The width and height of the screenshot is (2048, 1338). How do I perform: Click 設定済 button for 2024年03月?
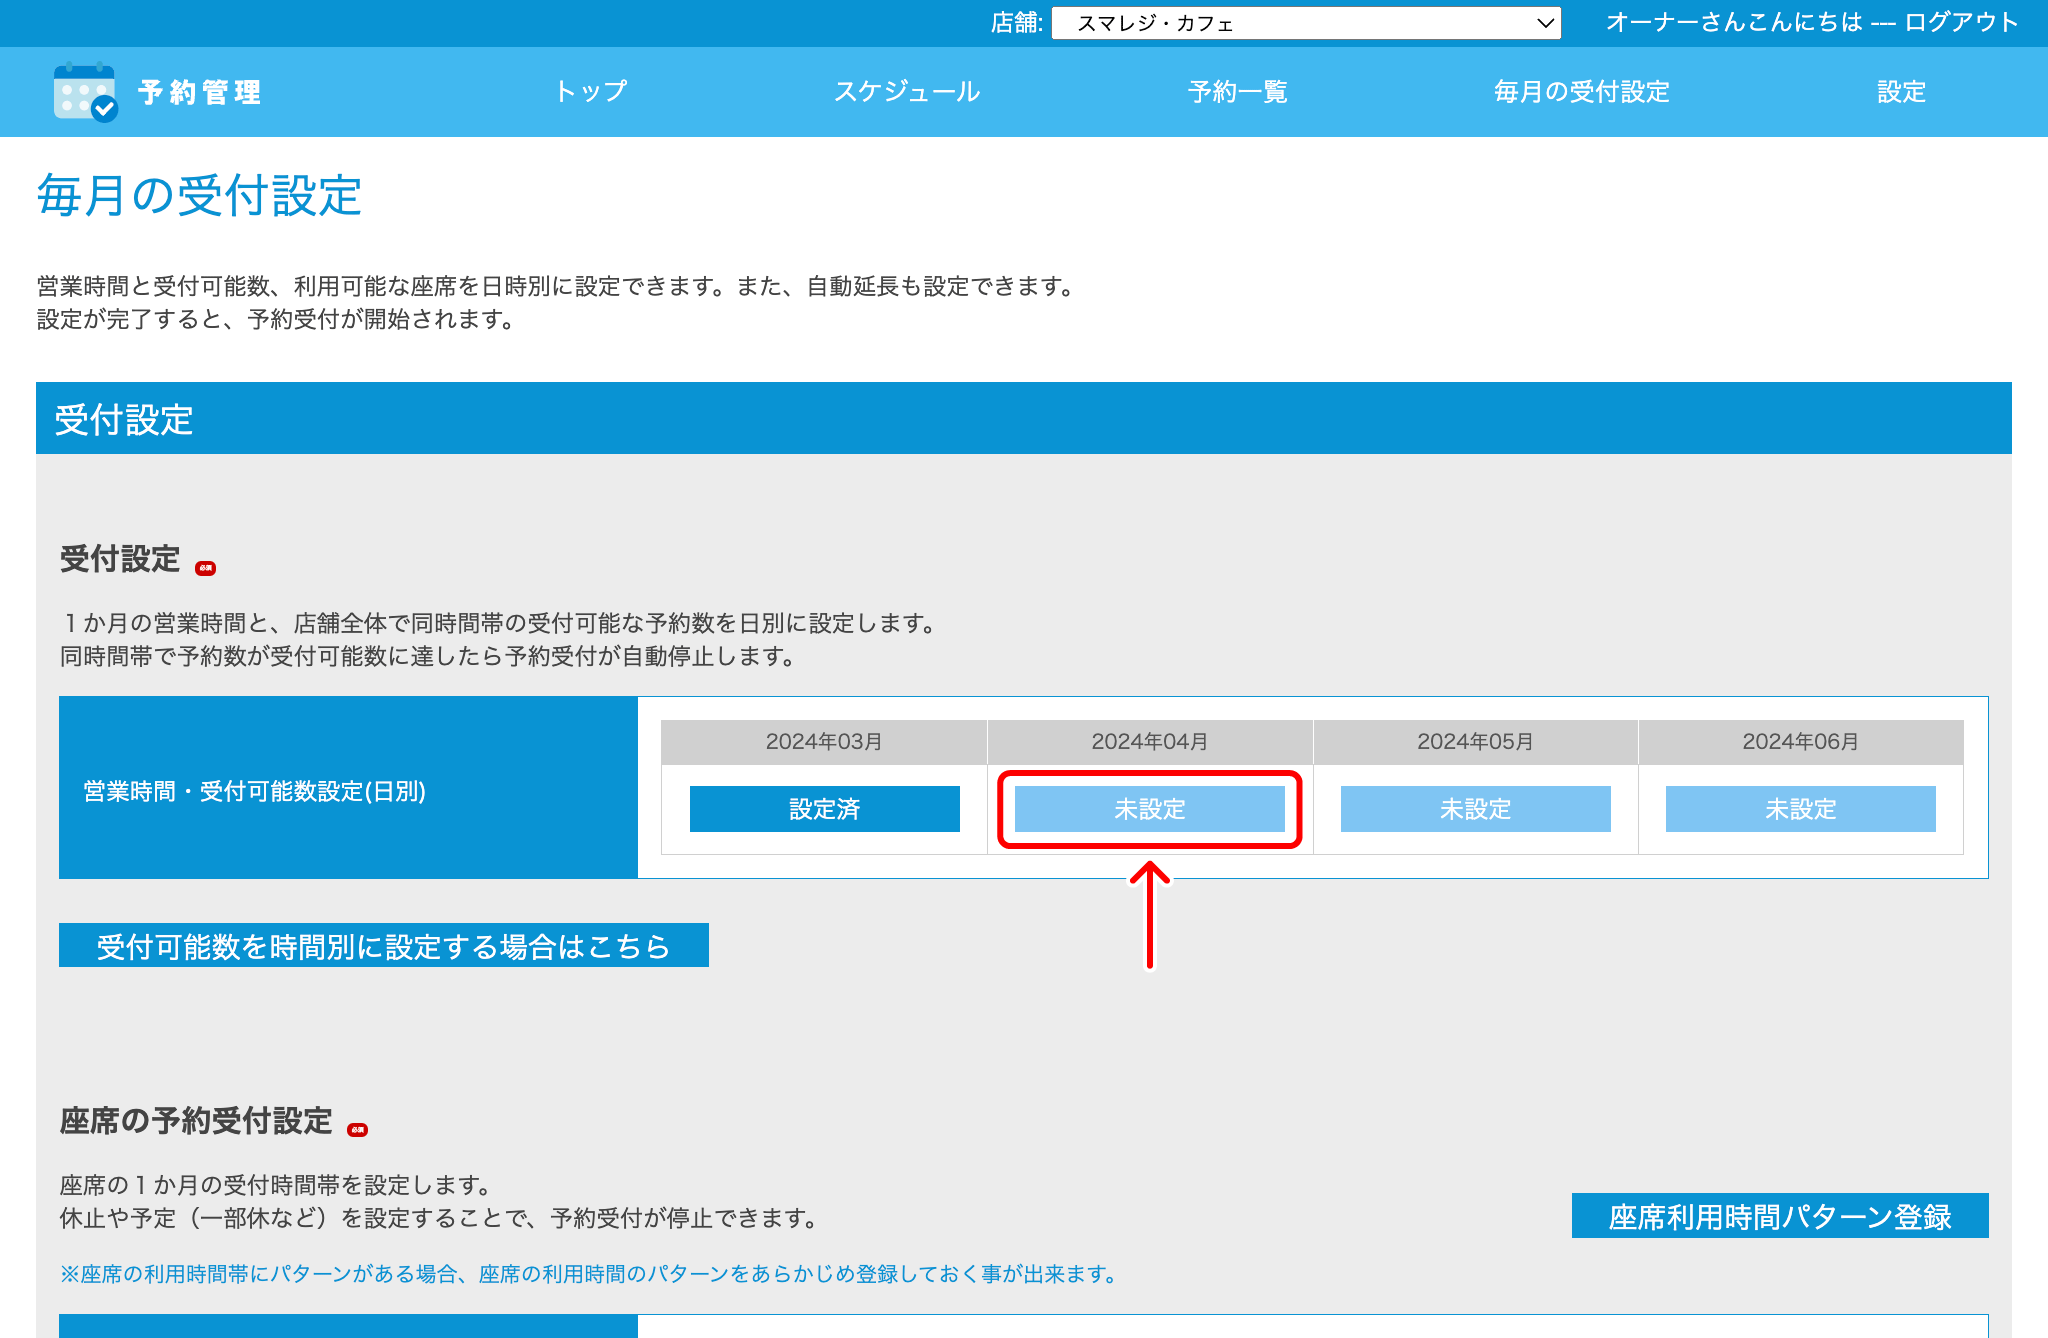824,809
